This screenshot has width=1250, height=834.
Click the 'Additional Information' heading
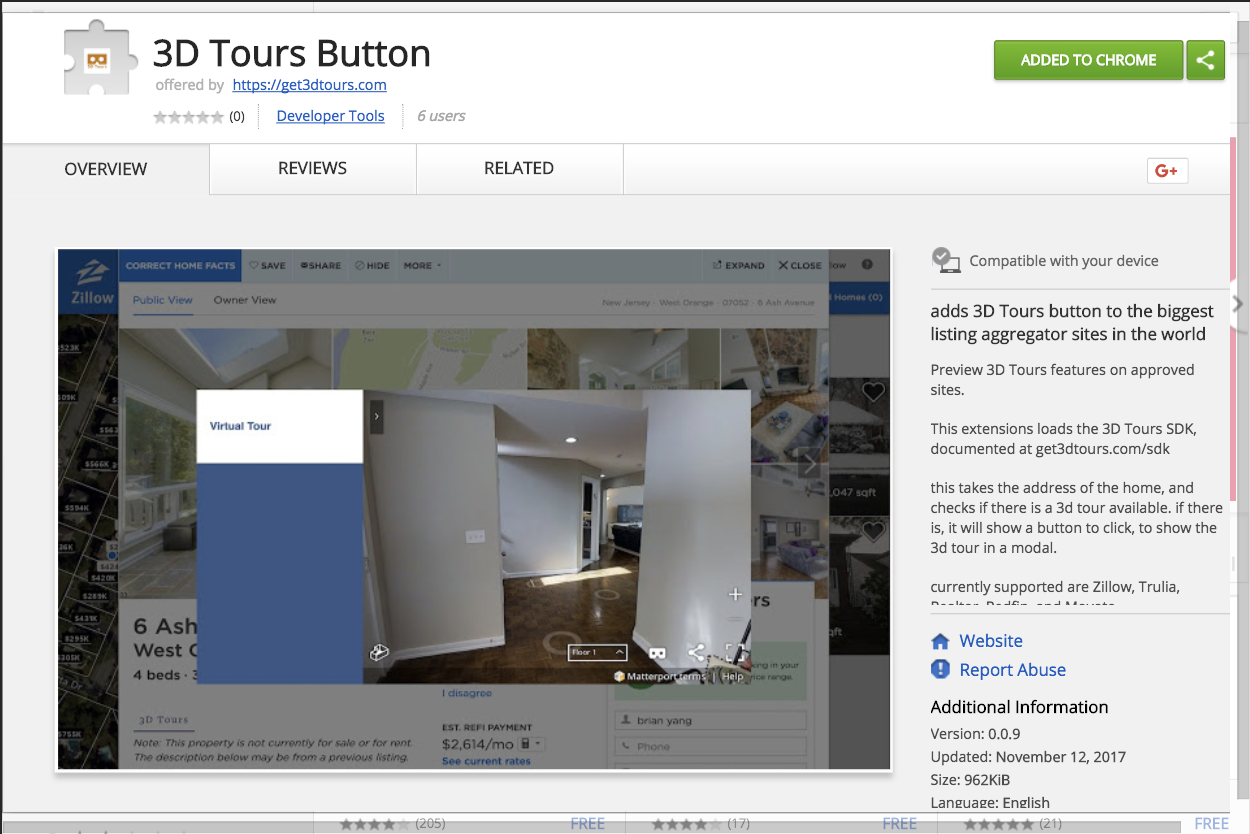pos(1019,707)
